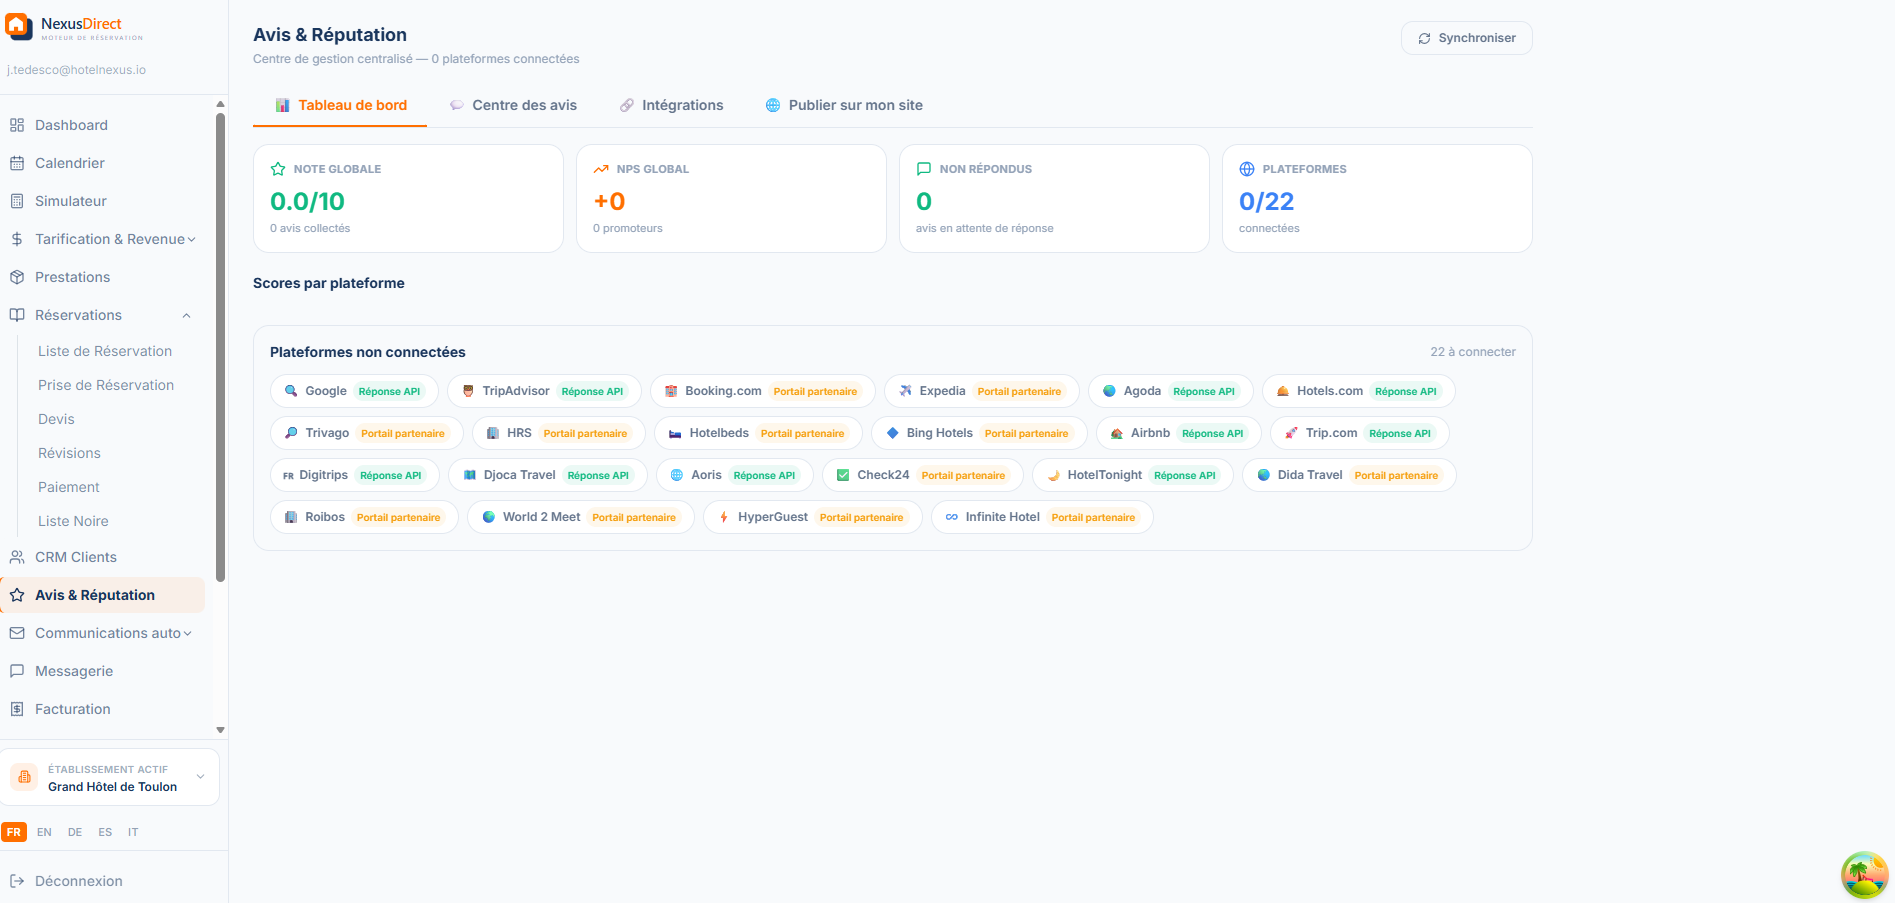Click the Déconnexion logout icon
Image resolution: width=1895 pixels, height=903 pixels.
[17, 881]
